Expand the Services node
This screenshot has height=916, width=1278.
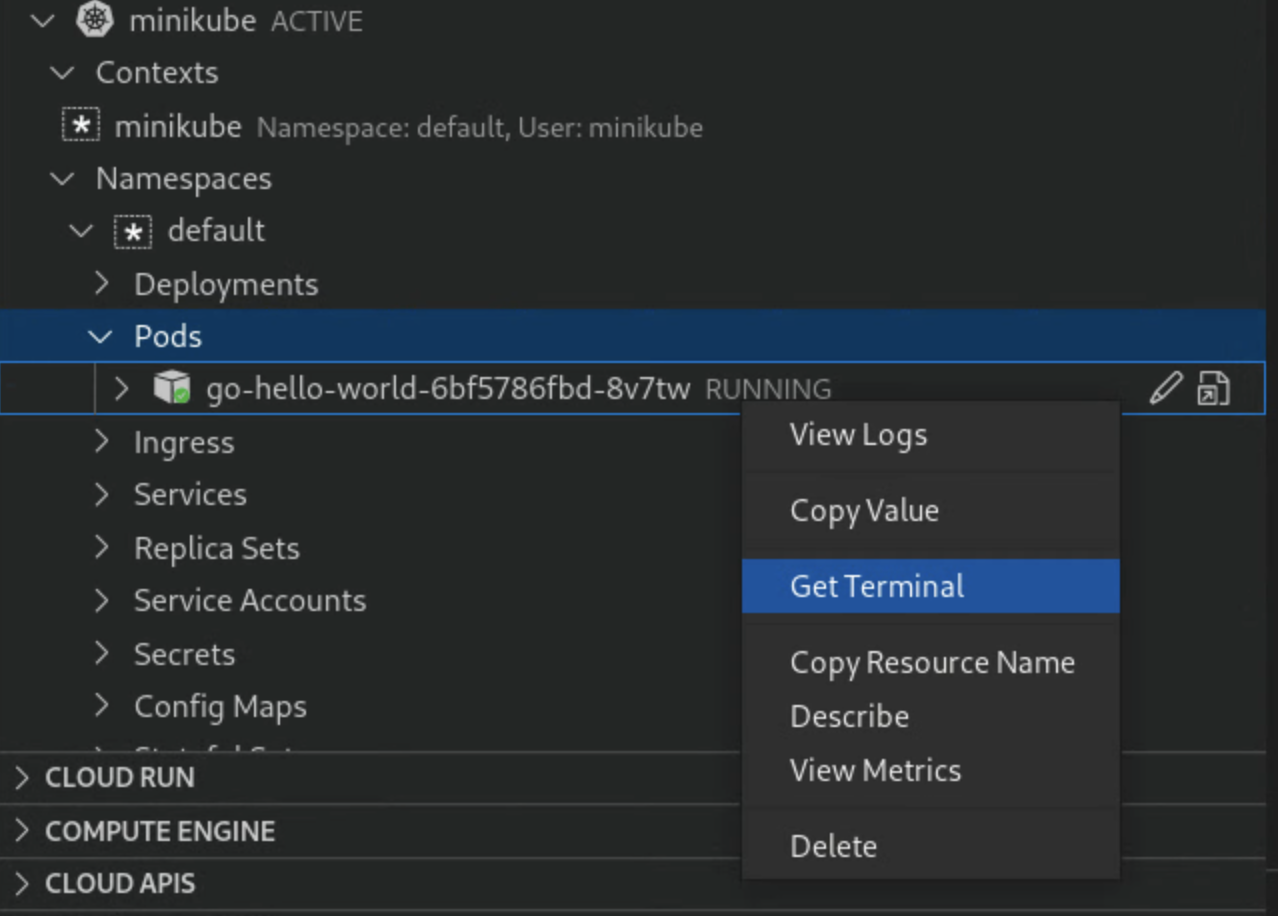coord(102,494)
